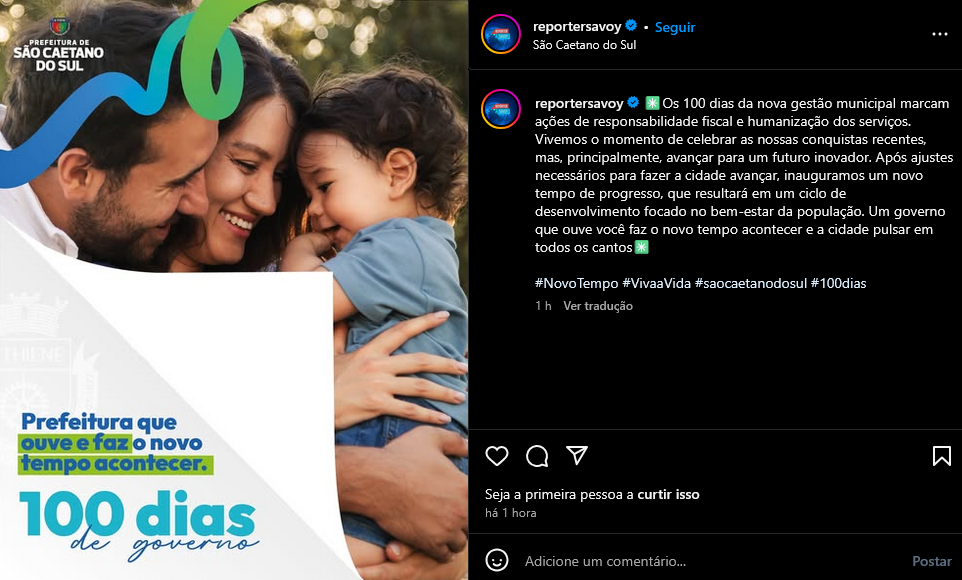Open the #saocaetanodosul hashtag
The width and height of the screenshot is (962, 580).
750,283
